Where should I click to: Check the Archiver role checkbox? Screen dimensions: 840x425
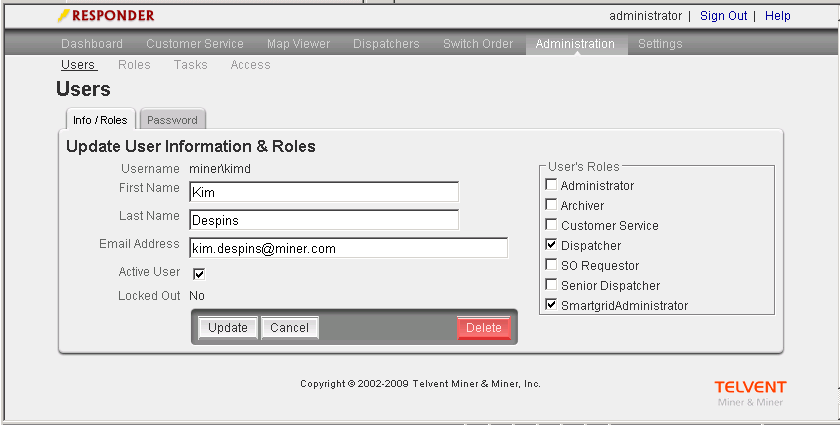tap(551, 206)
